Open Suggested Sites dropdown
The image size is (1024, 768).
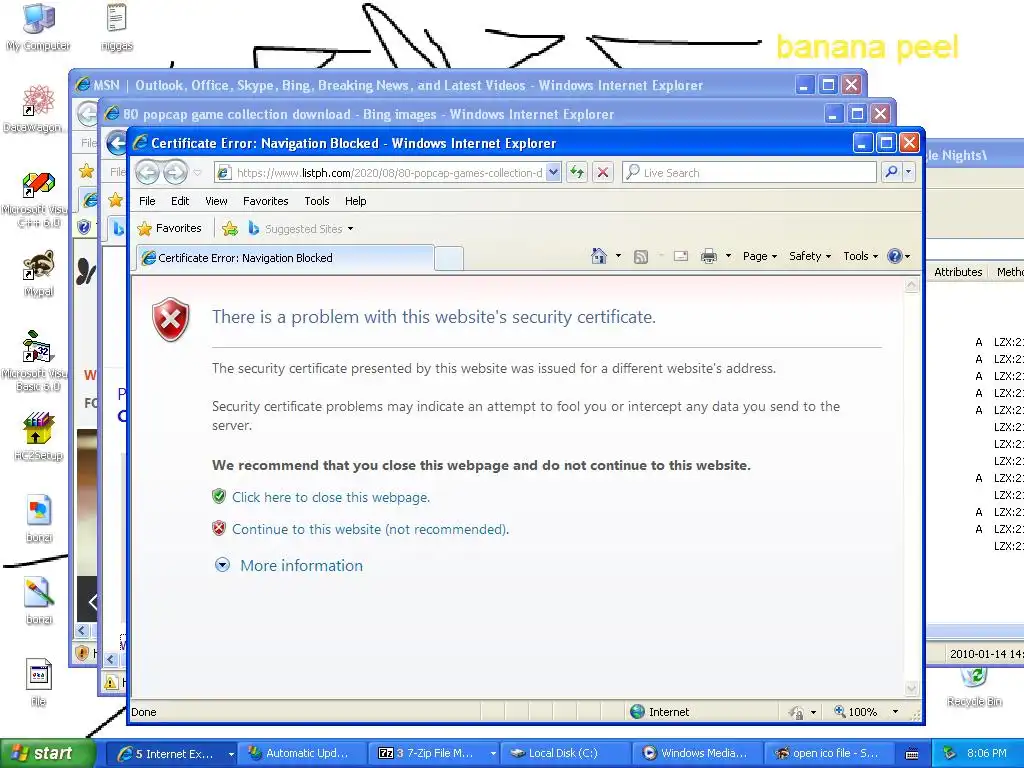point(301,229)
